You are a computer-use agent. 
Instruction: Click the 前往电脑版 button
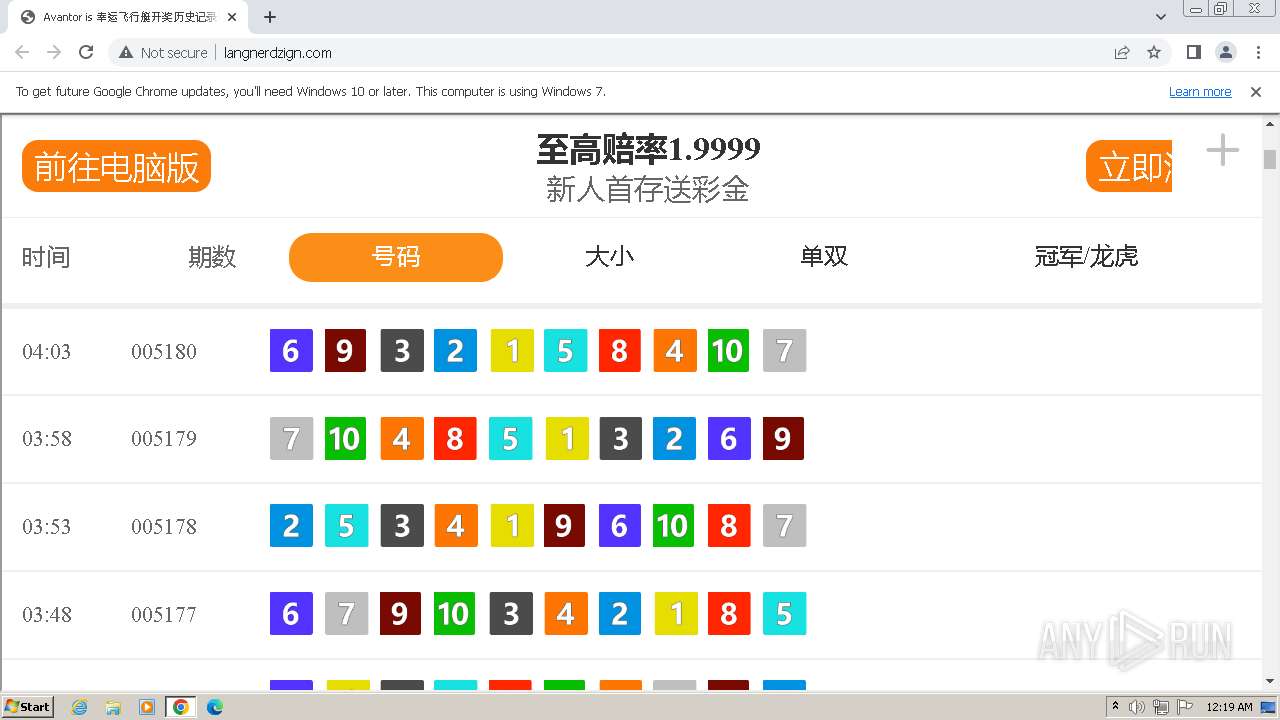pyautogui.click(x=116, y=166)
